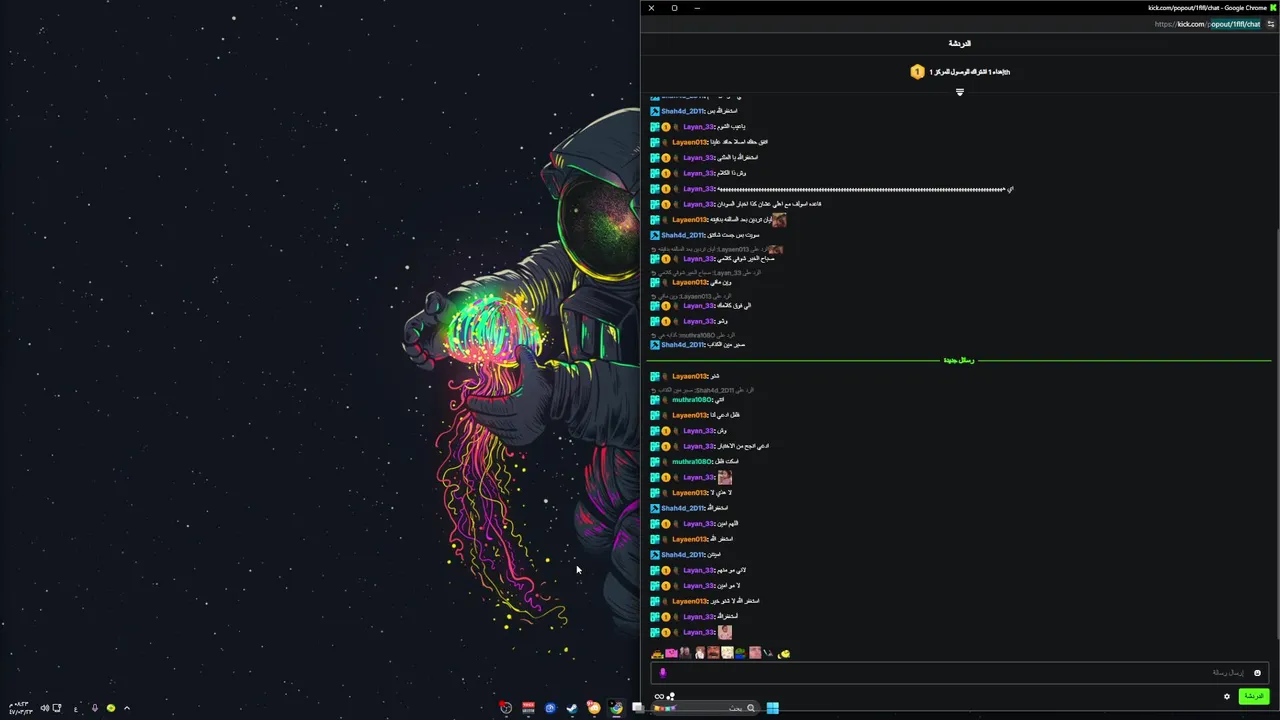Image resolution: width=1280 pixels, height=720 pixels.
Task: Click the gold number 1 badge in pinned banner
Action: coord(917,72)
